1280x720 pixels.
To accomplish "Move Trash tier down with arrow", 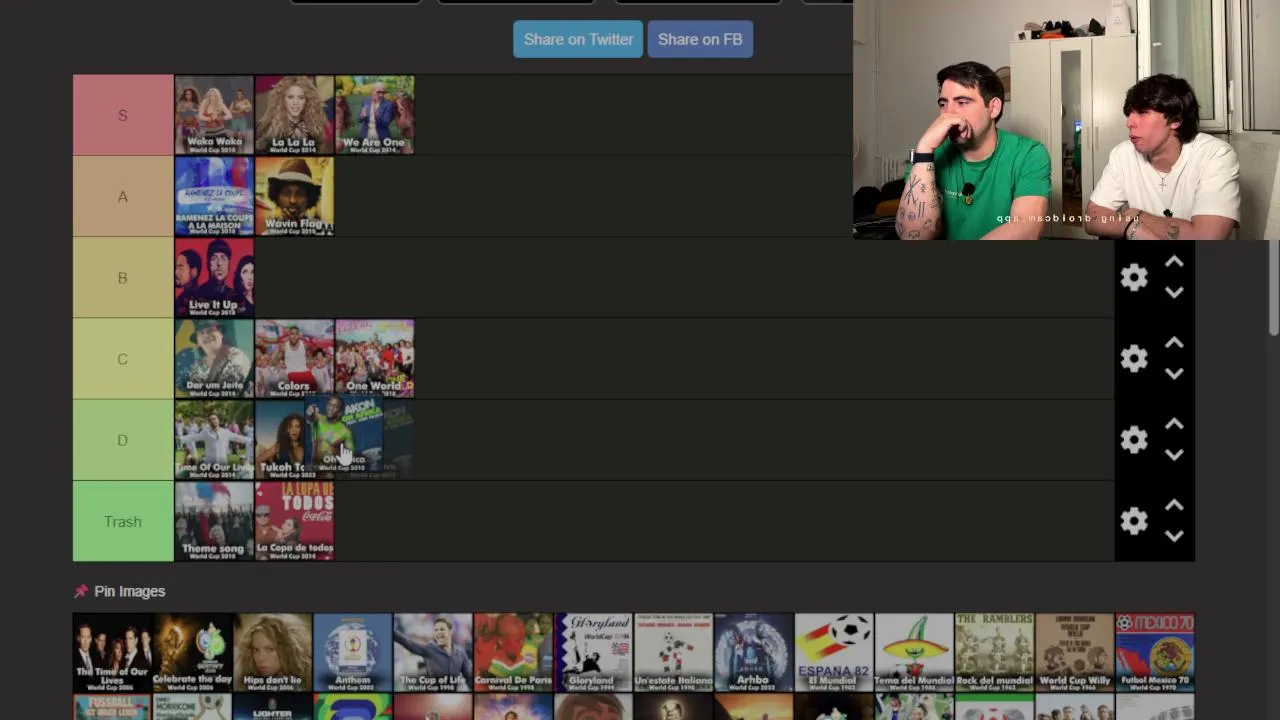I will tap(1174, 536).
